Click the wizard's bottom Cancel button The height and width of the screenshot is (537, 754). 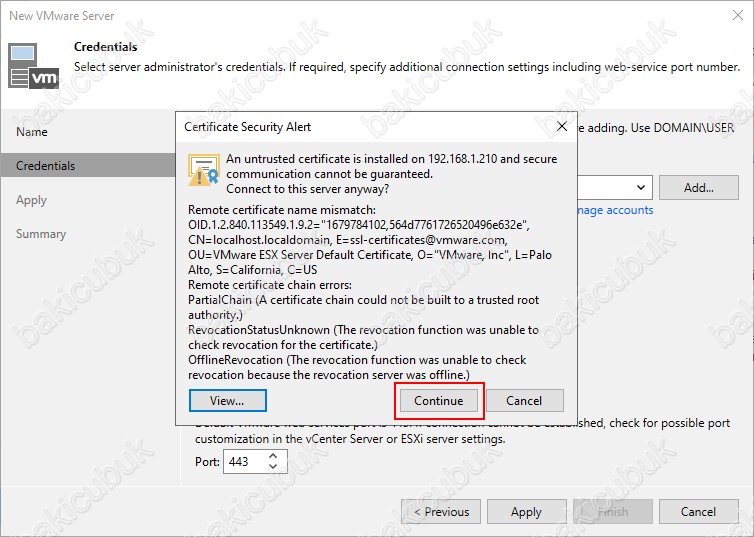[x=699, y=512]
